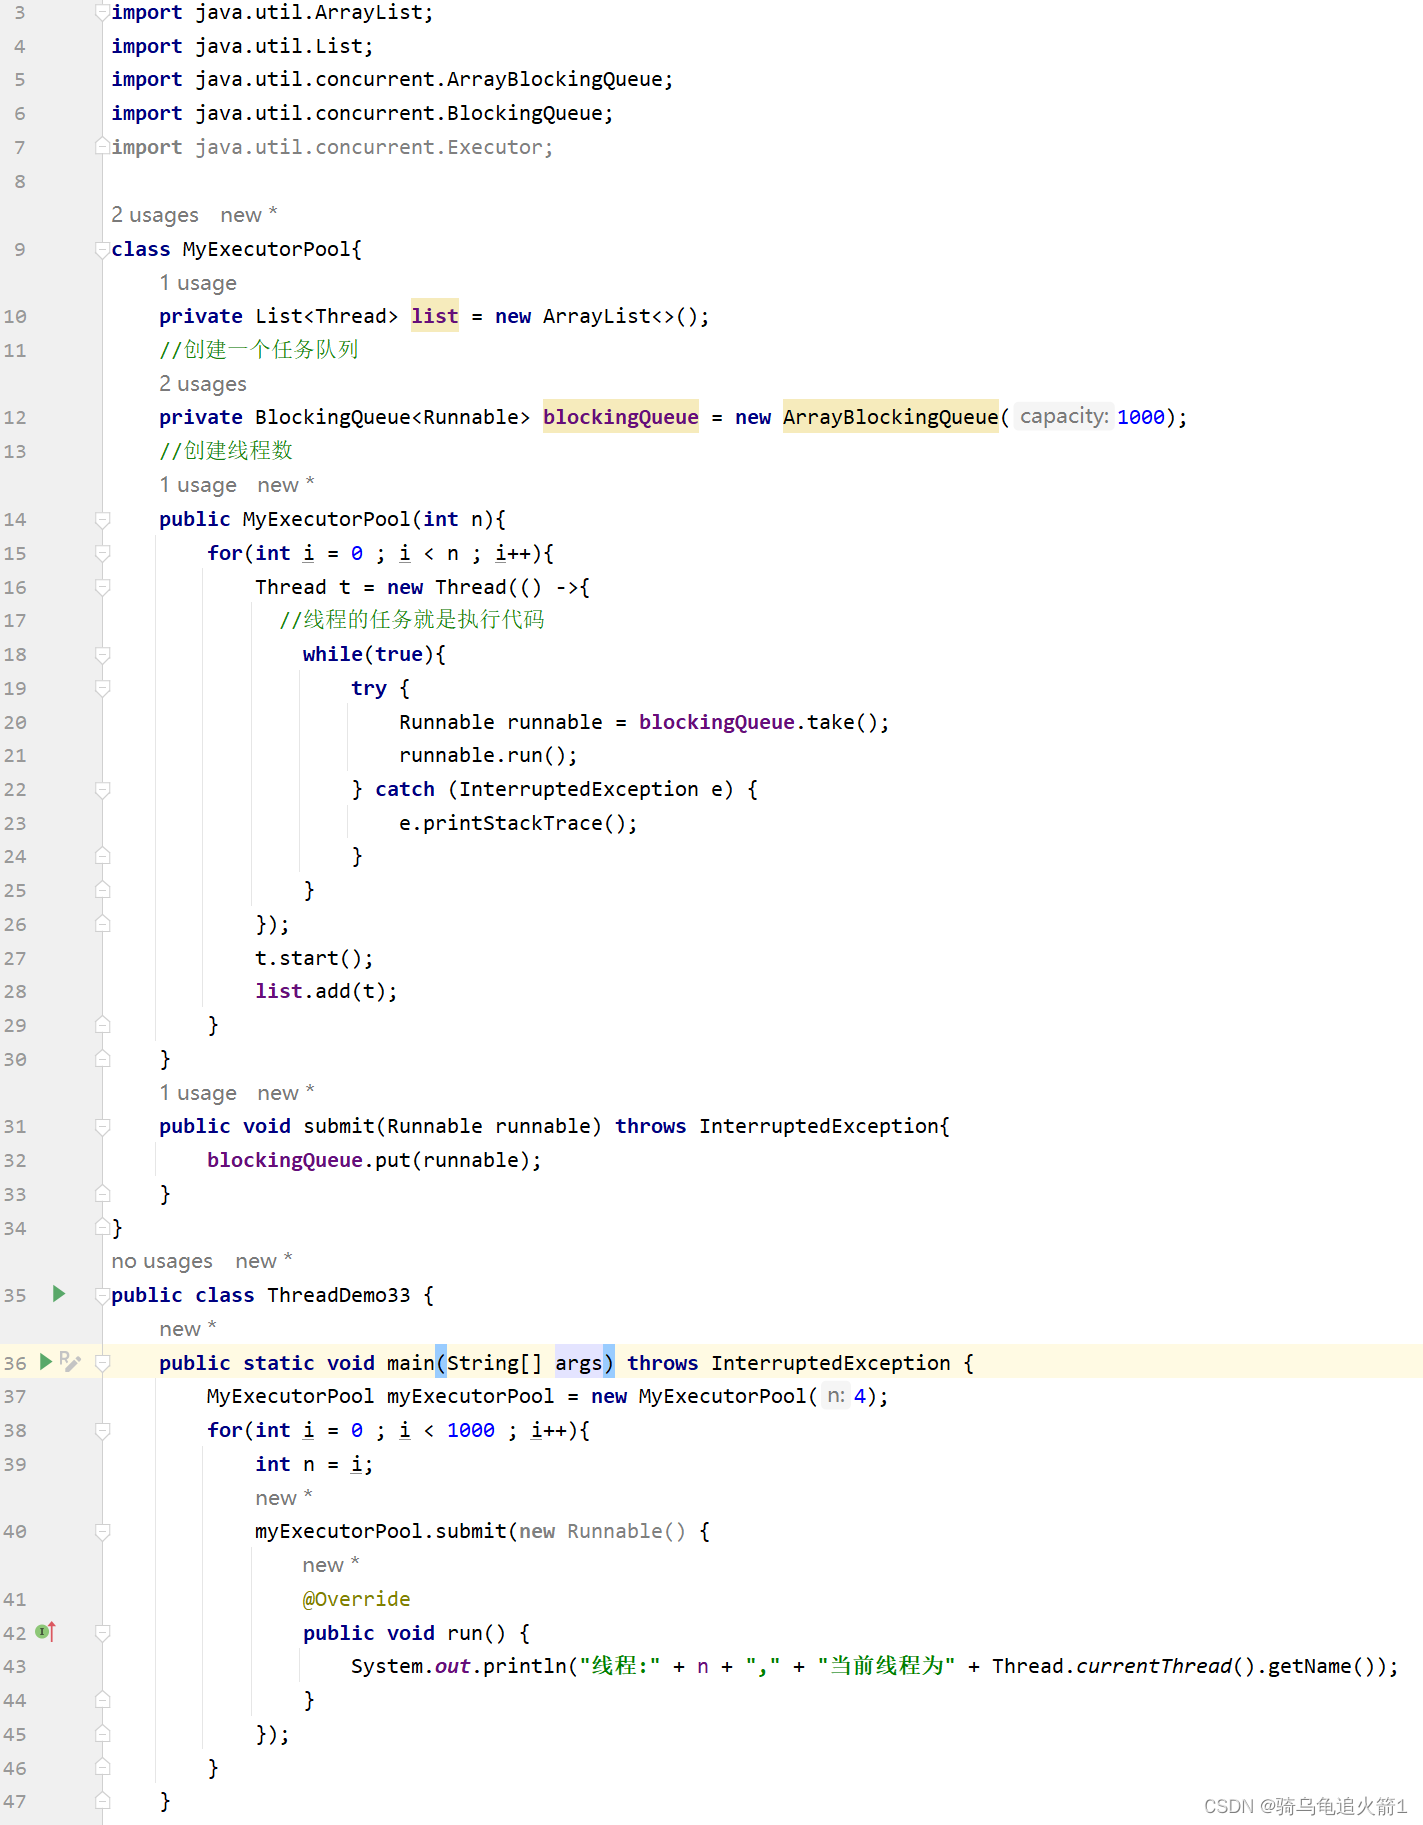Collapse the MyExecutorPool class fold at line 9
The height and width of the screenshot is (1825, 1423).
102,249
